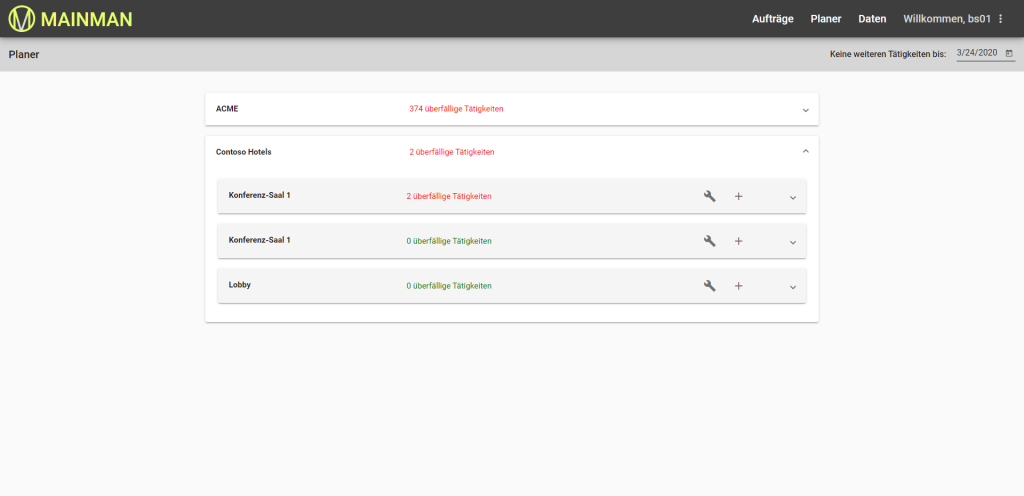Click wrench icon for Konferenz-Saal 1 with 2 overdue
This screenshot has width=1024, height=496.
(710, 196)
